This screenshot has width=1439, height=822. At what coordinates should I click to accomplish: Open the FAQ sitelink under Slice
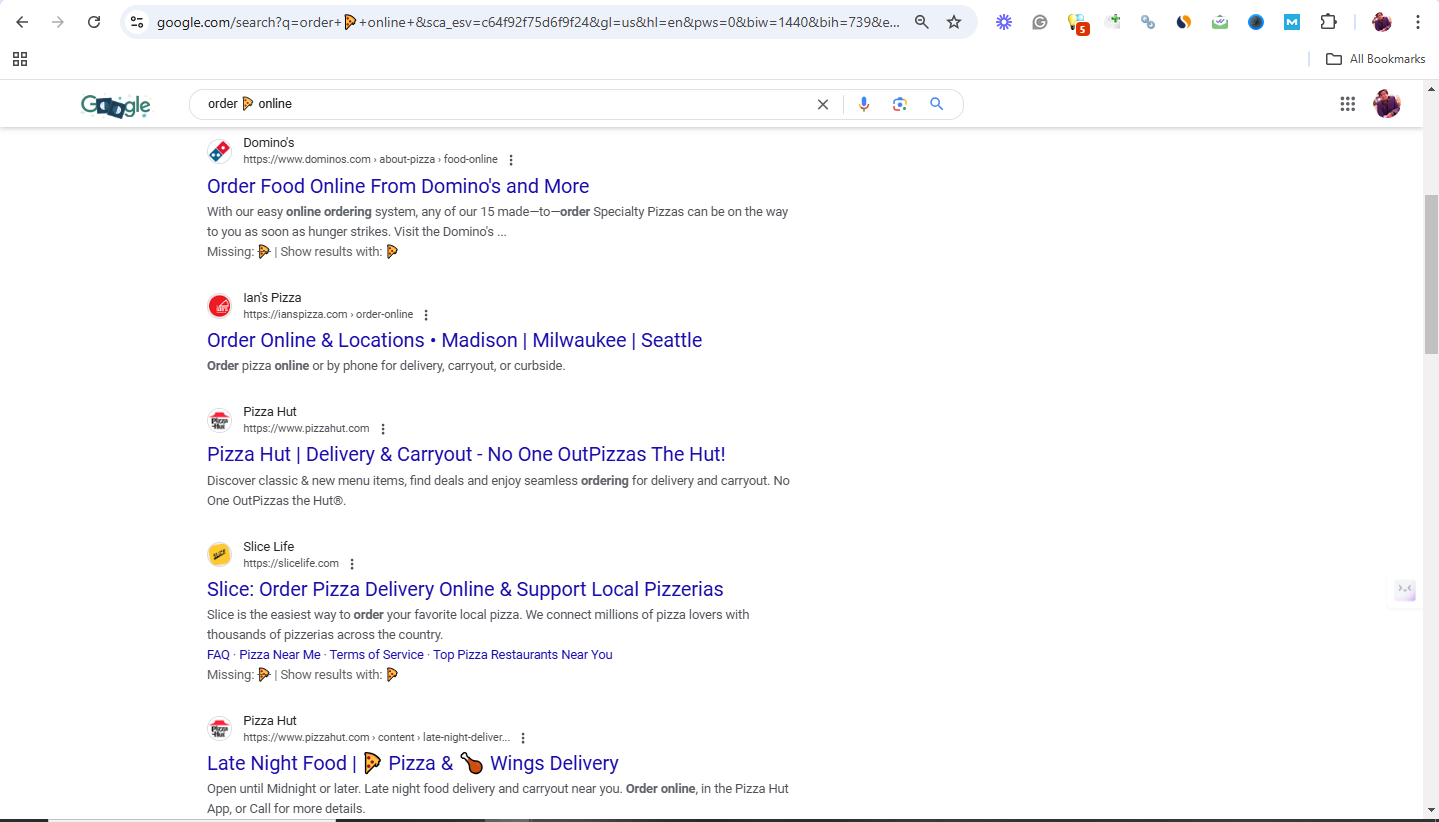[x=218, y=655]
